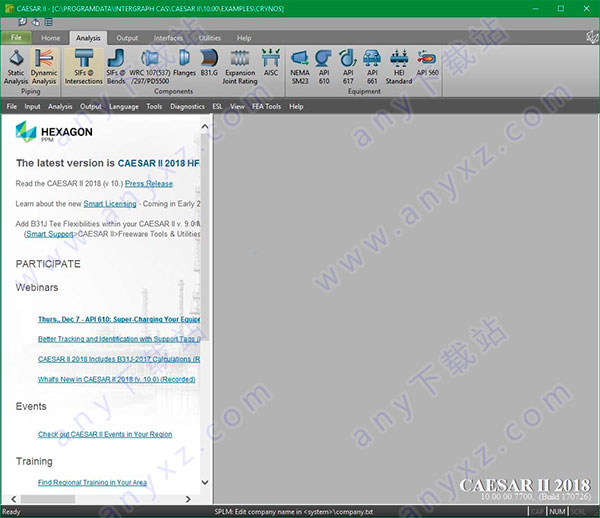Viewport: 600px width, 518px height.
Task: Click first quick access toolbar icon
Action: click(x=22, y=22)
